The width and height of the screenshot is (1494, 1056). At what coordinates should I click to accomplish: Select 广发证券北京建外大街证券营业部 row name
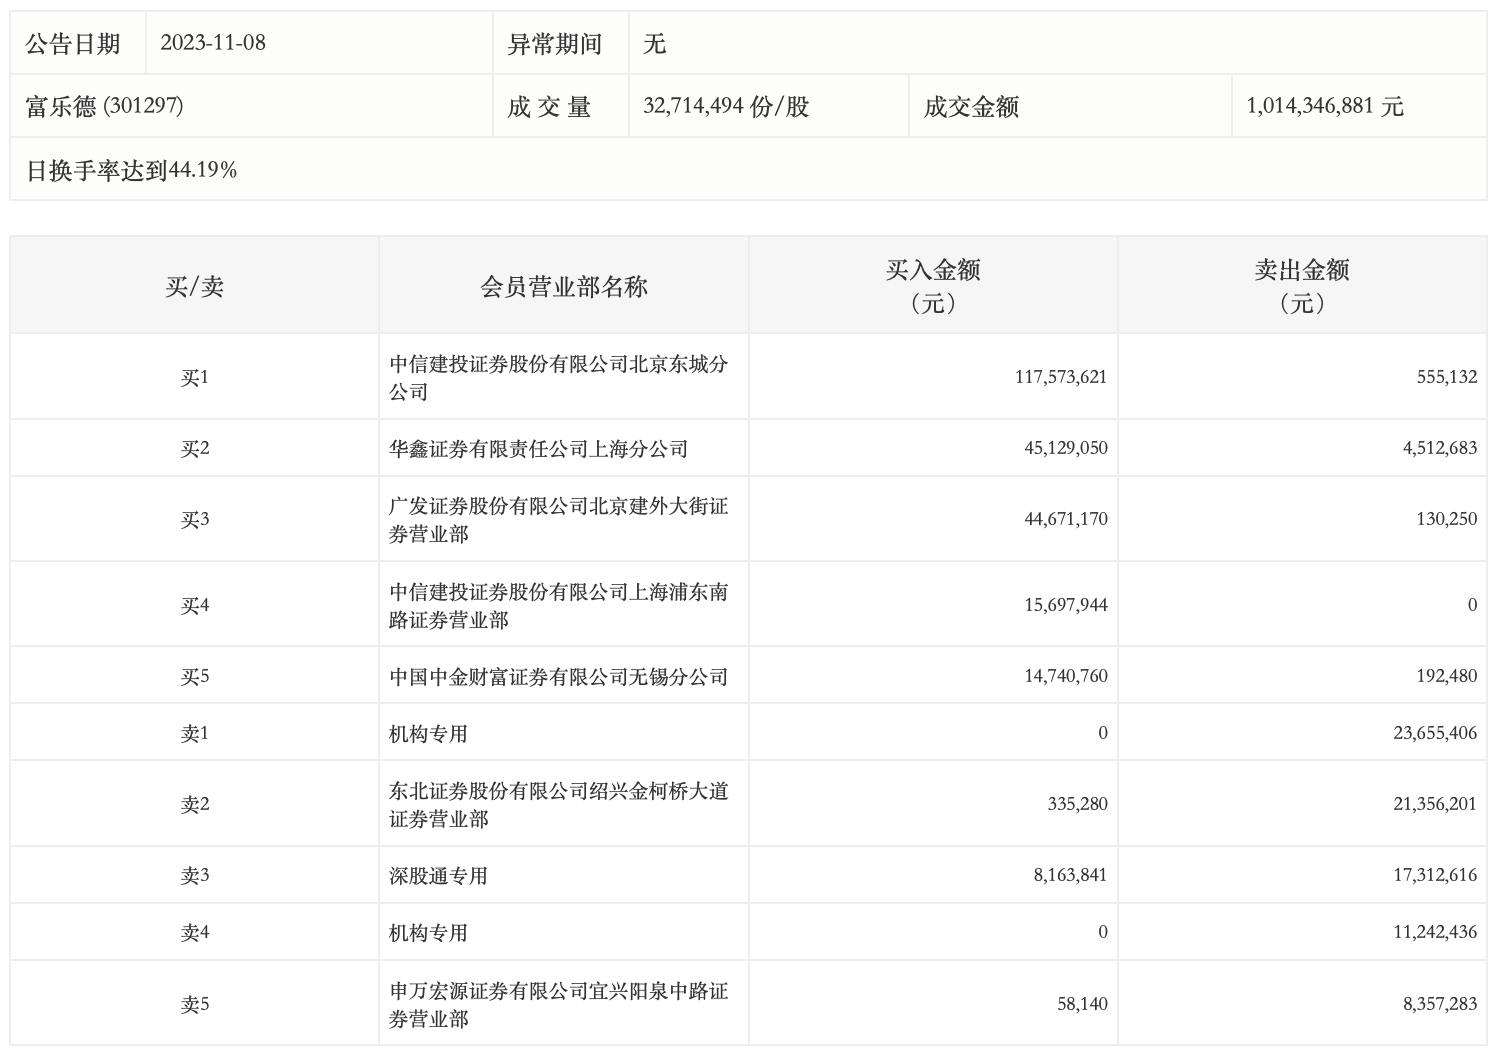pos(558,519)
